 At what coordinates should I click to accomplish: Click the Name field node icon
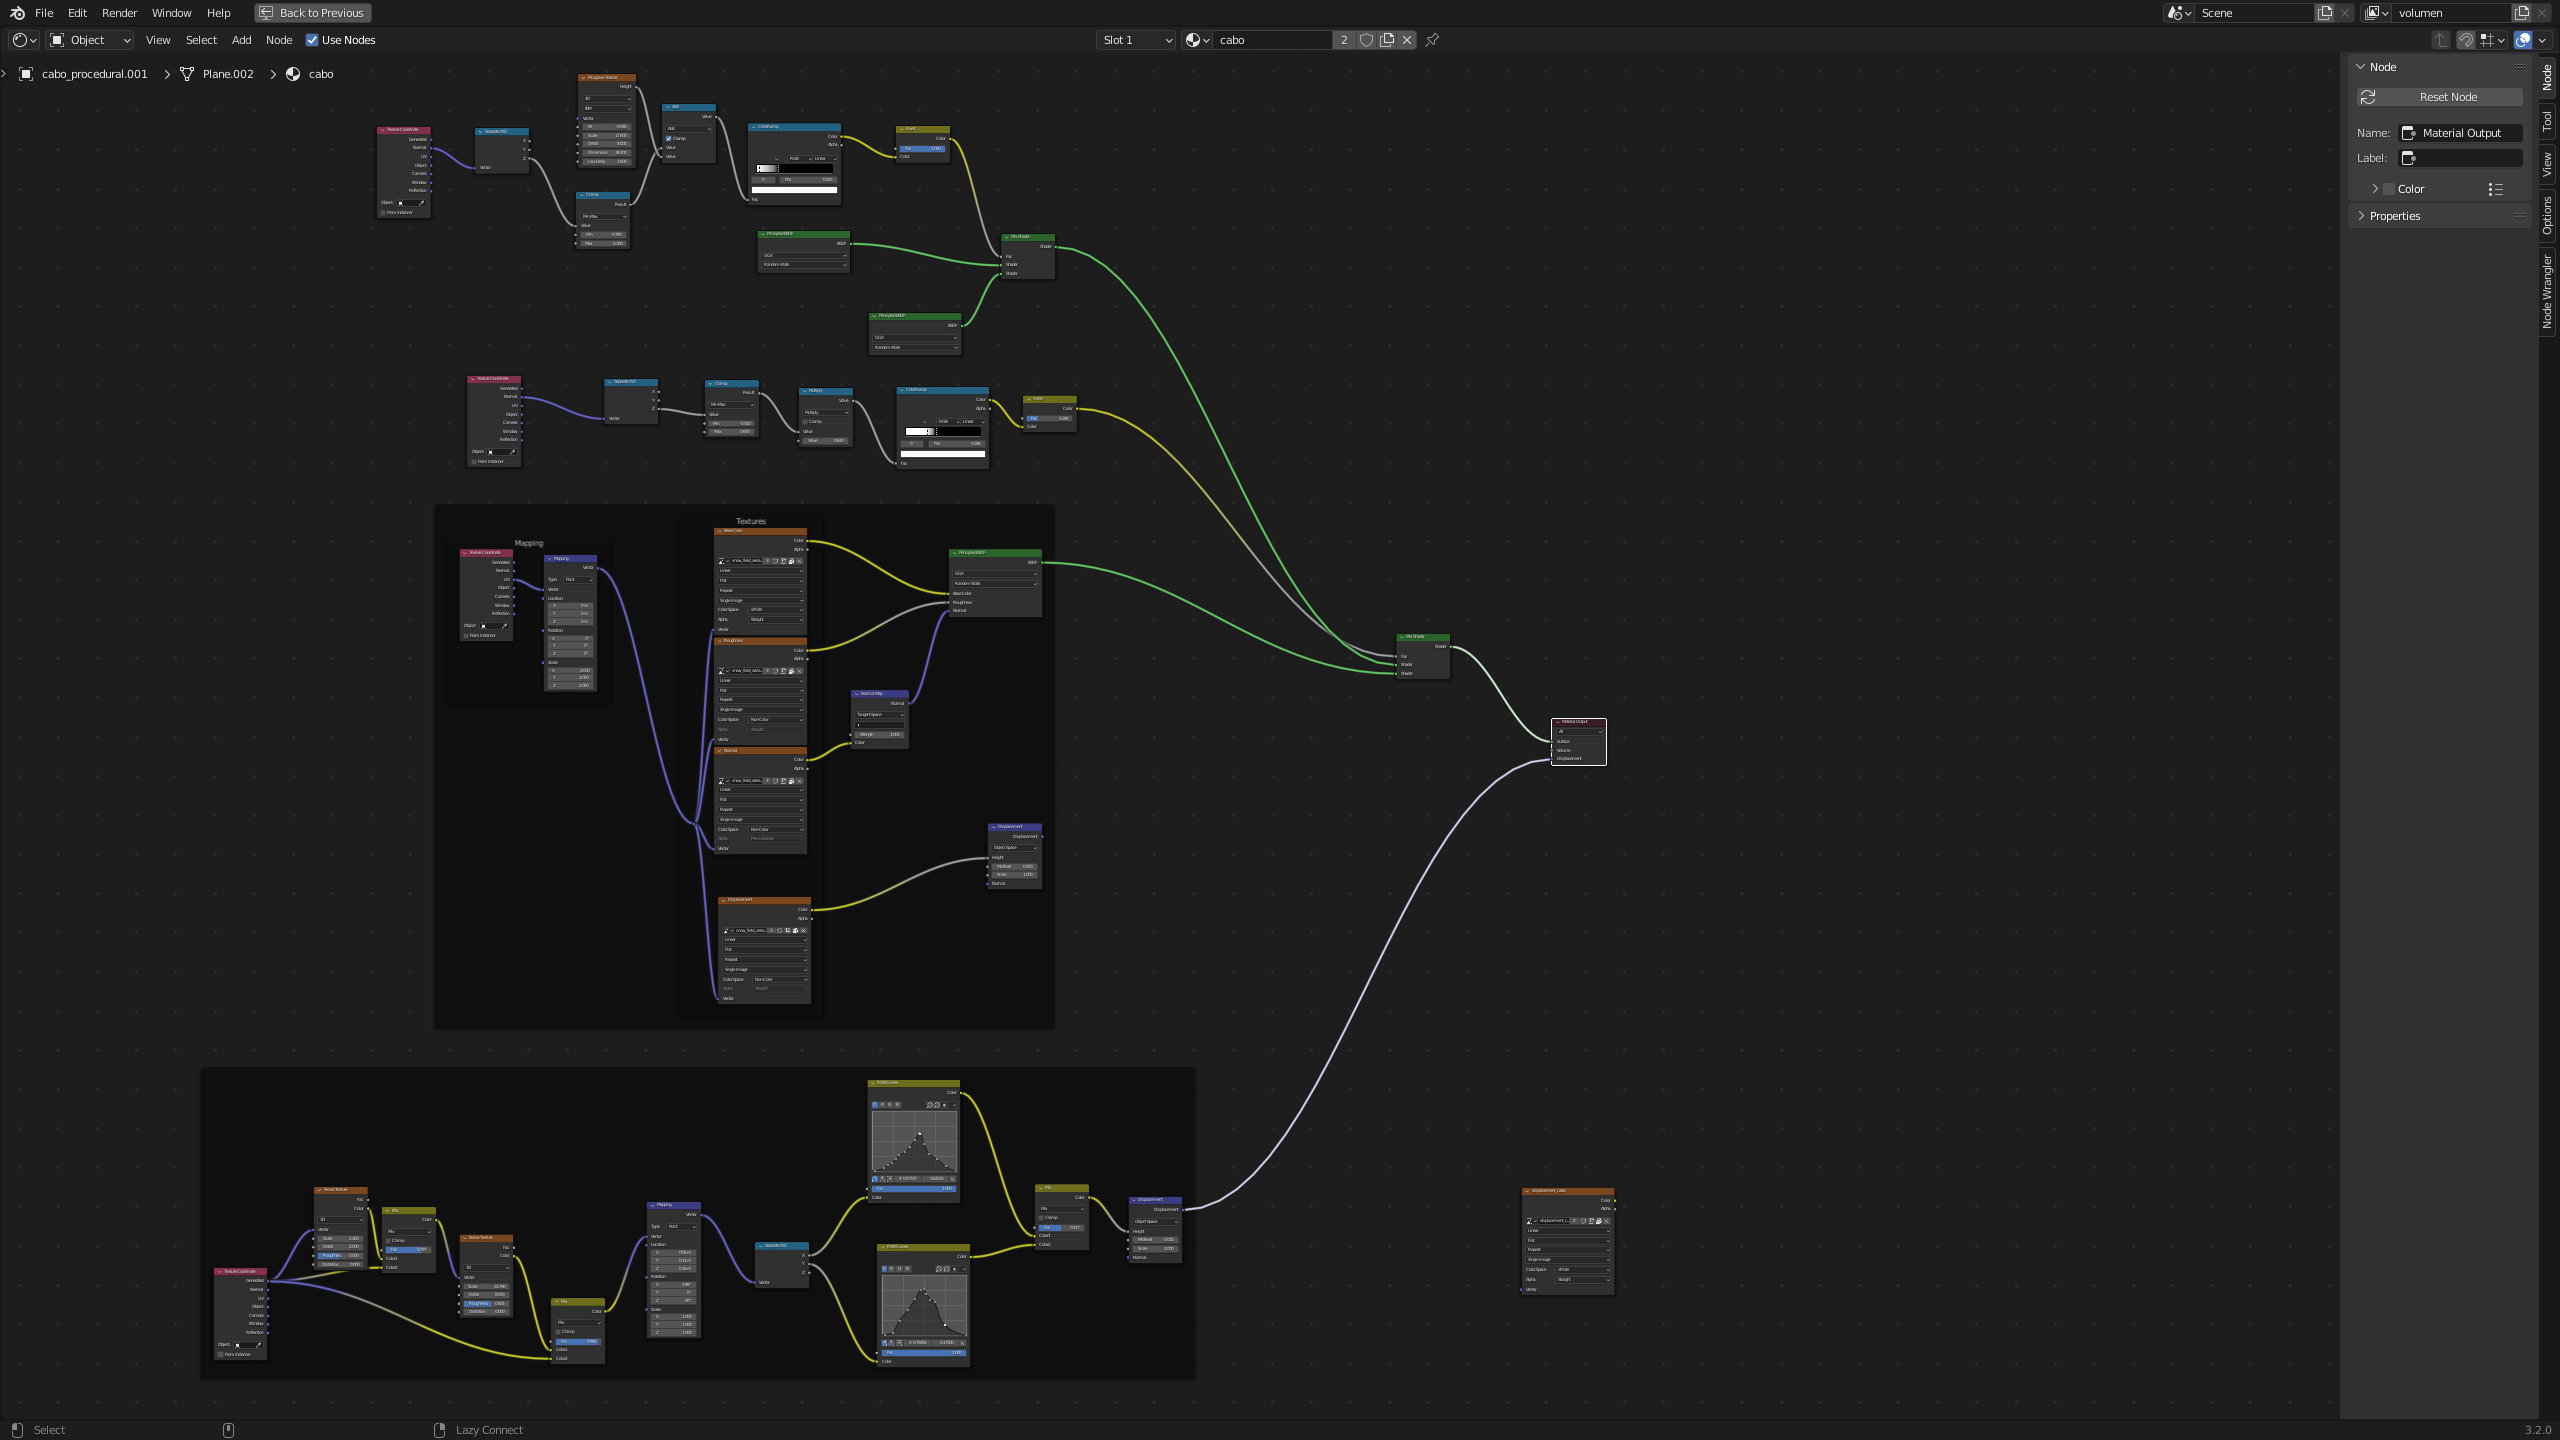click(2409, 133)
